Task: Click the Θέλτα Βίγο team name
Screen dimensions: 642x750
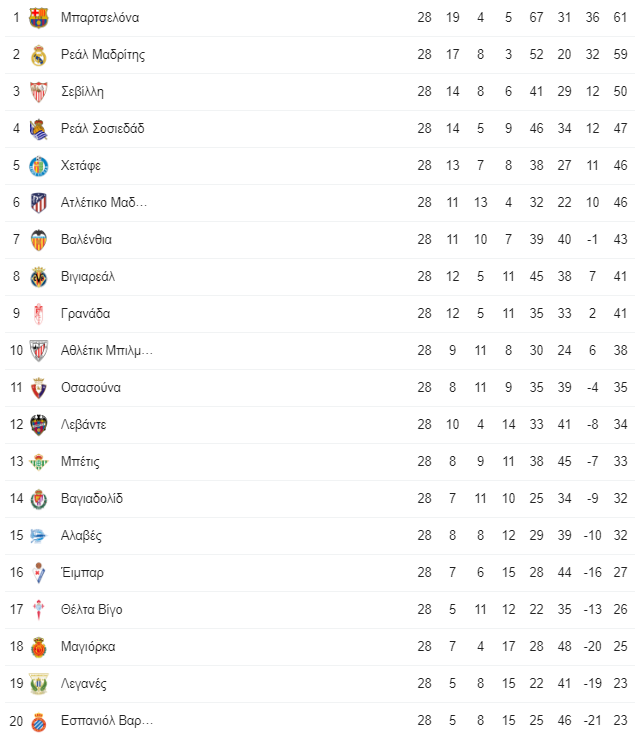Action: (92, 610)
